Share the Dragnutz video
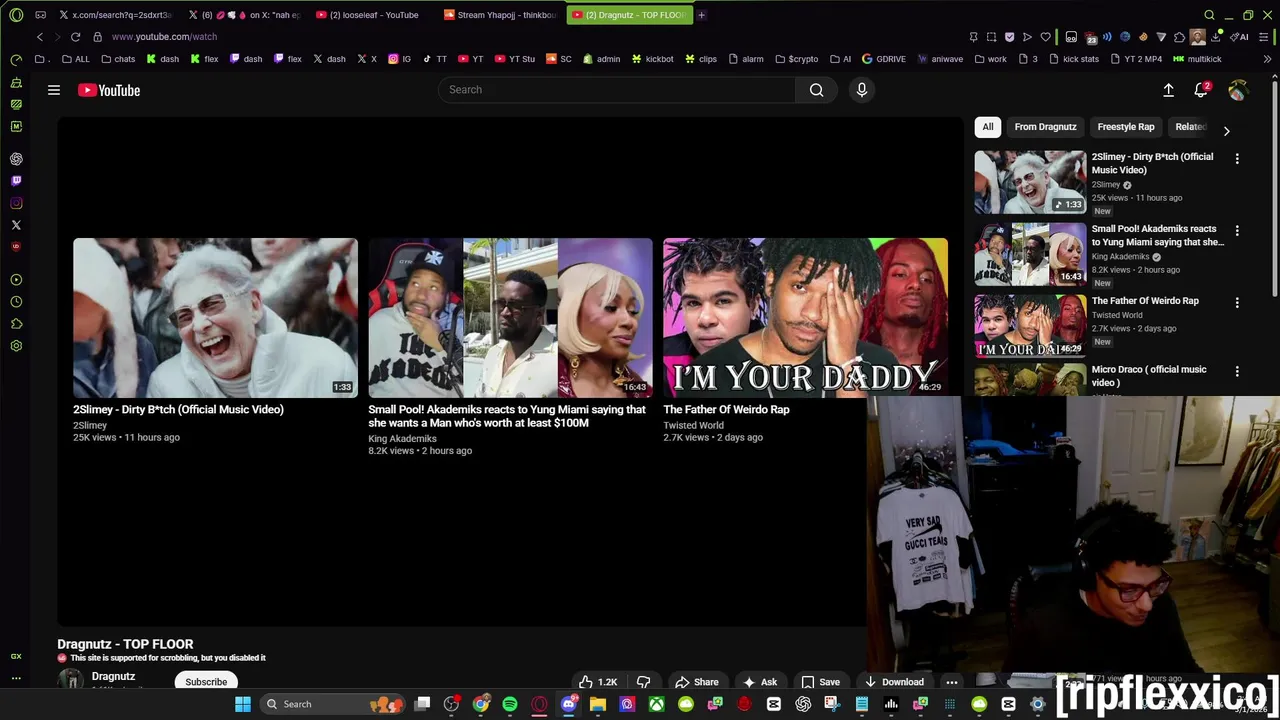The width and height of the screenshot is (1280, 720). (696, 682)
